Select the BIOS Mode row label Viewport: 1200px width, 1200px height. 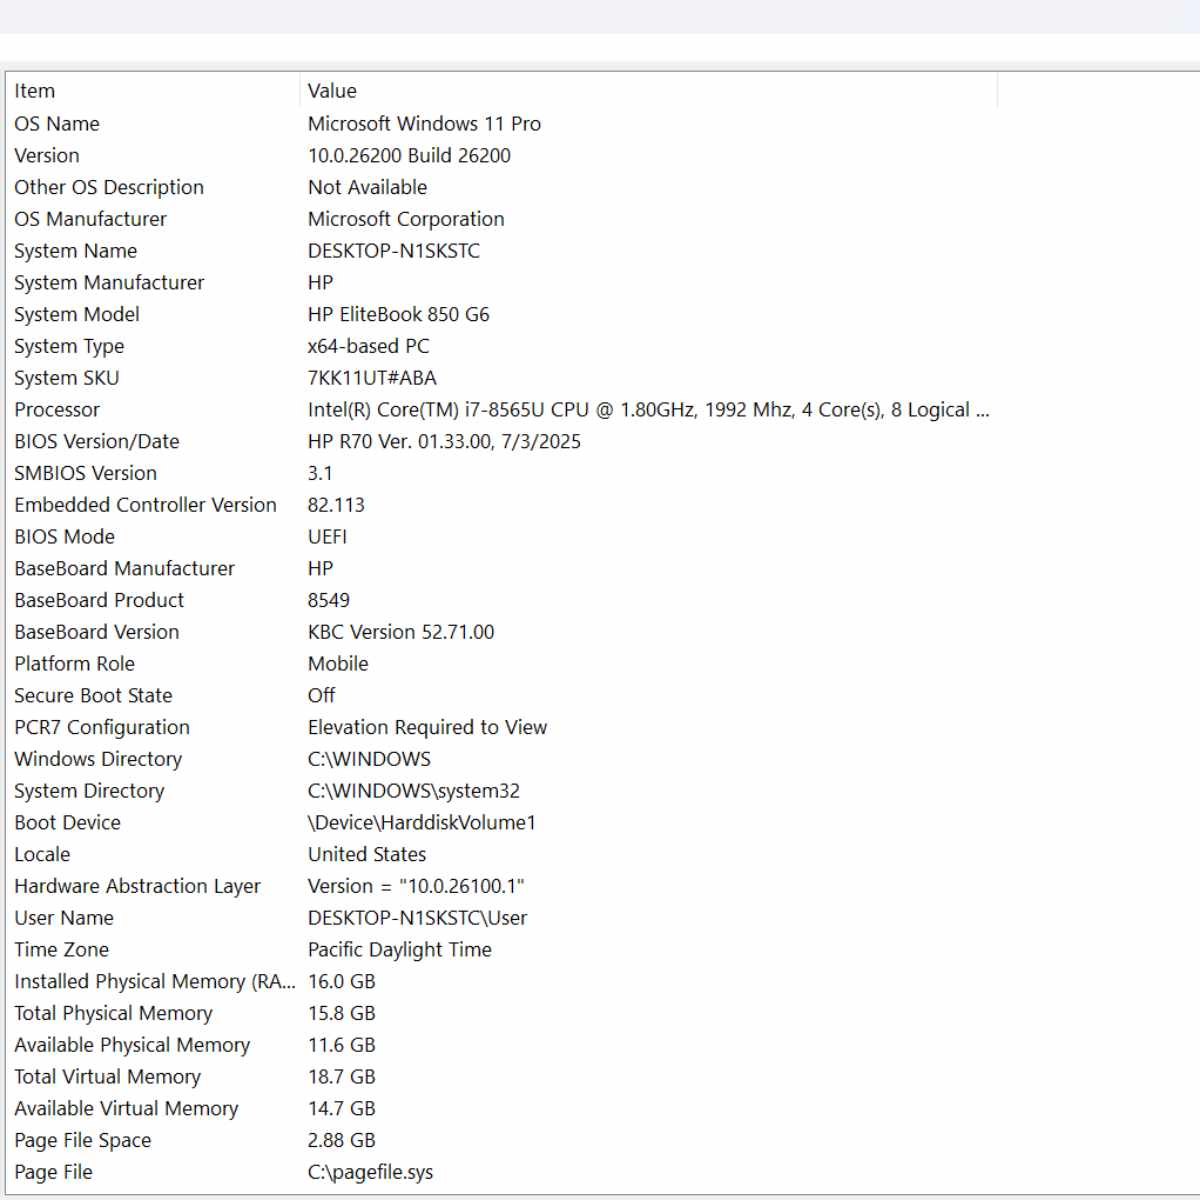point(65,537)
